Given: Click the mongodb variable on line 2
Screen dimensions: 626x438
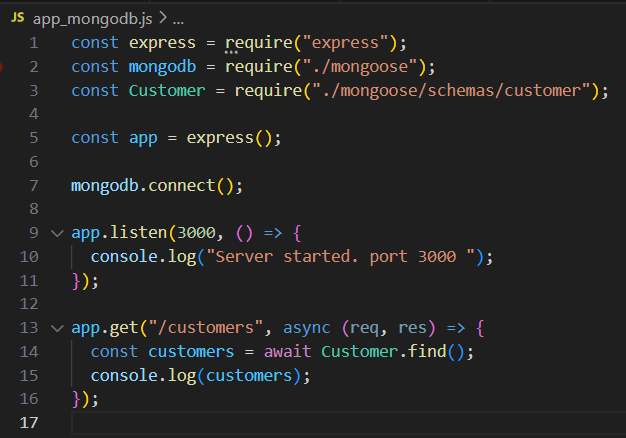Looking at the screenshot, I should click(162, 67).
